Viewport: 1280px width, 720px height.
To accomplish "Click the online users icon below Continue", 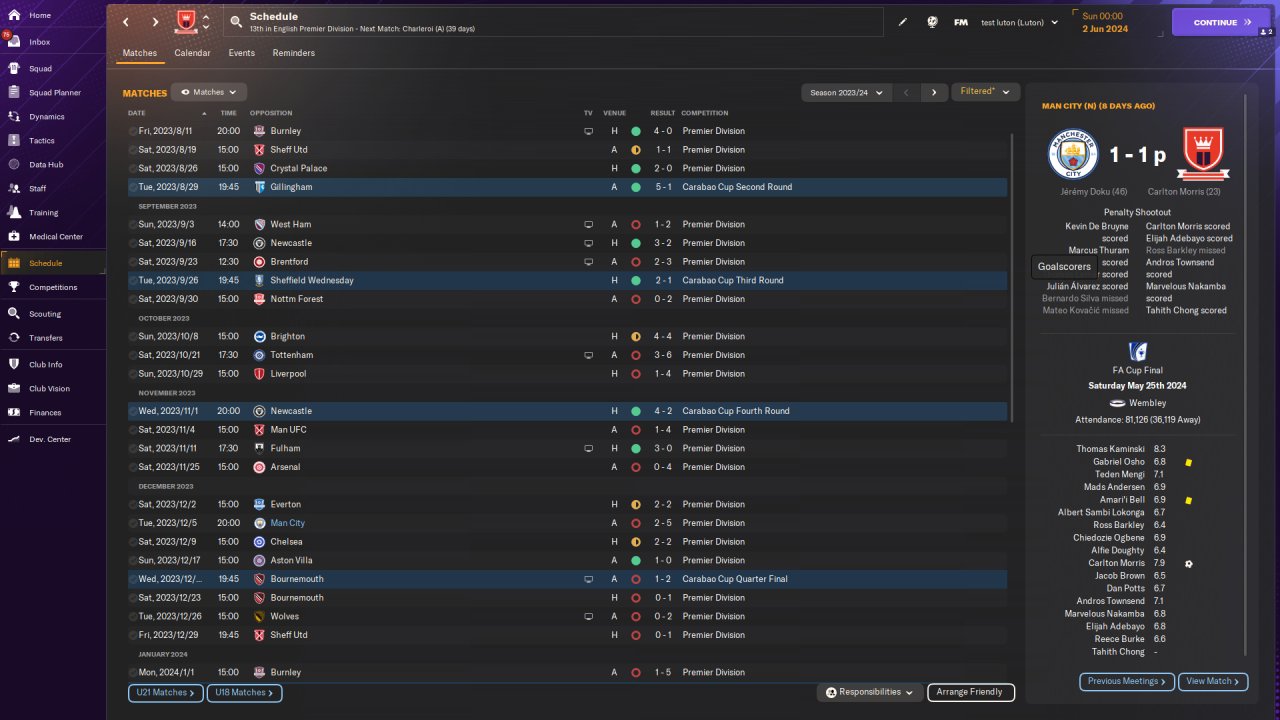I will [x=1268, y=32].
